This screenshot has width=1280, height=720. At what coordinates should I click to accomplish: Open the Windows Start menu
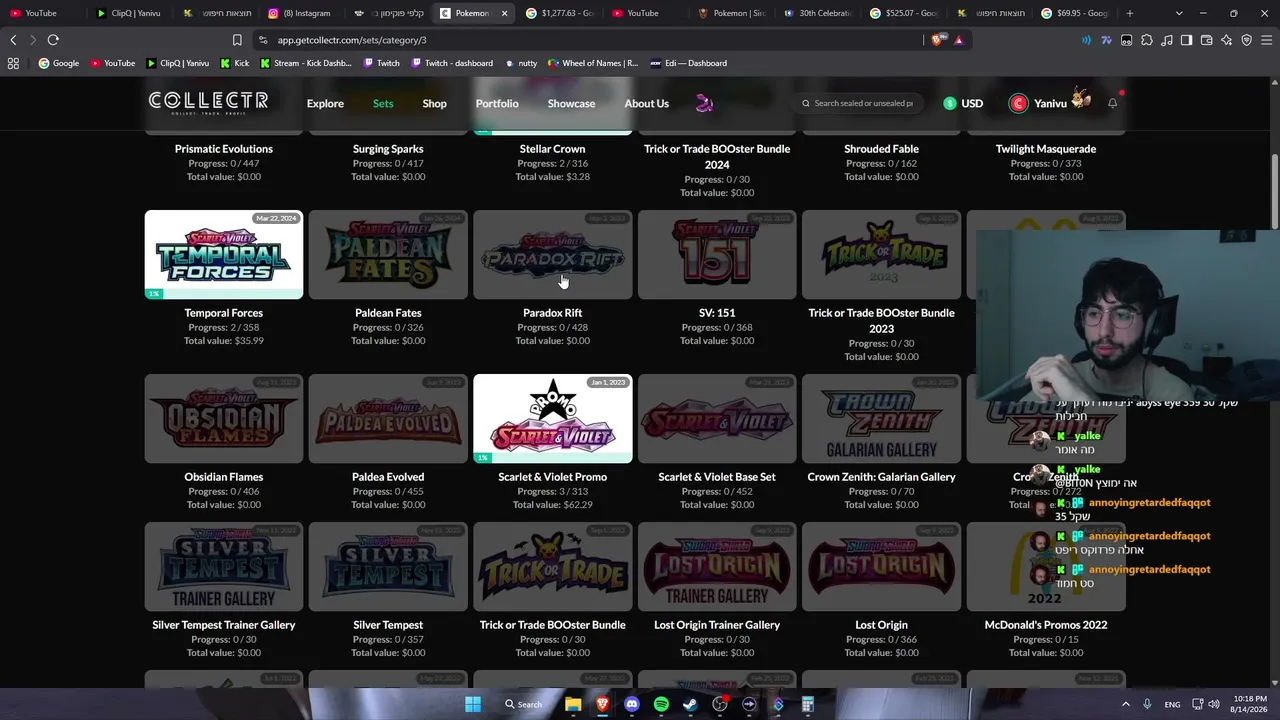pos(473,704)
